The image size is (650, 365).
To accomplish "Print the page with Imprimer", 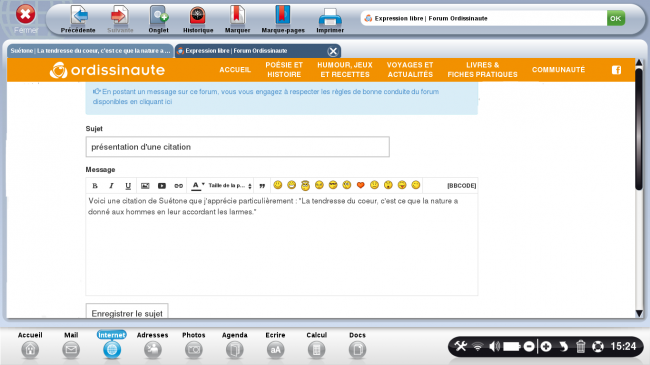I will pyautogui.click(x=330, y=19).
